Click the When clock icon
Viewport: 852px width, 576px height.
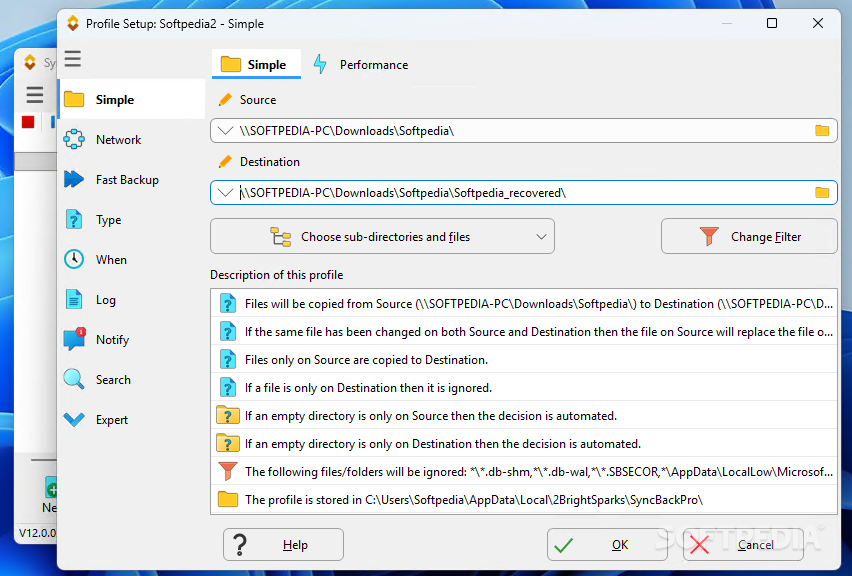[x=74, y=259]
